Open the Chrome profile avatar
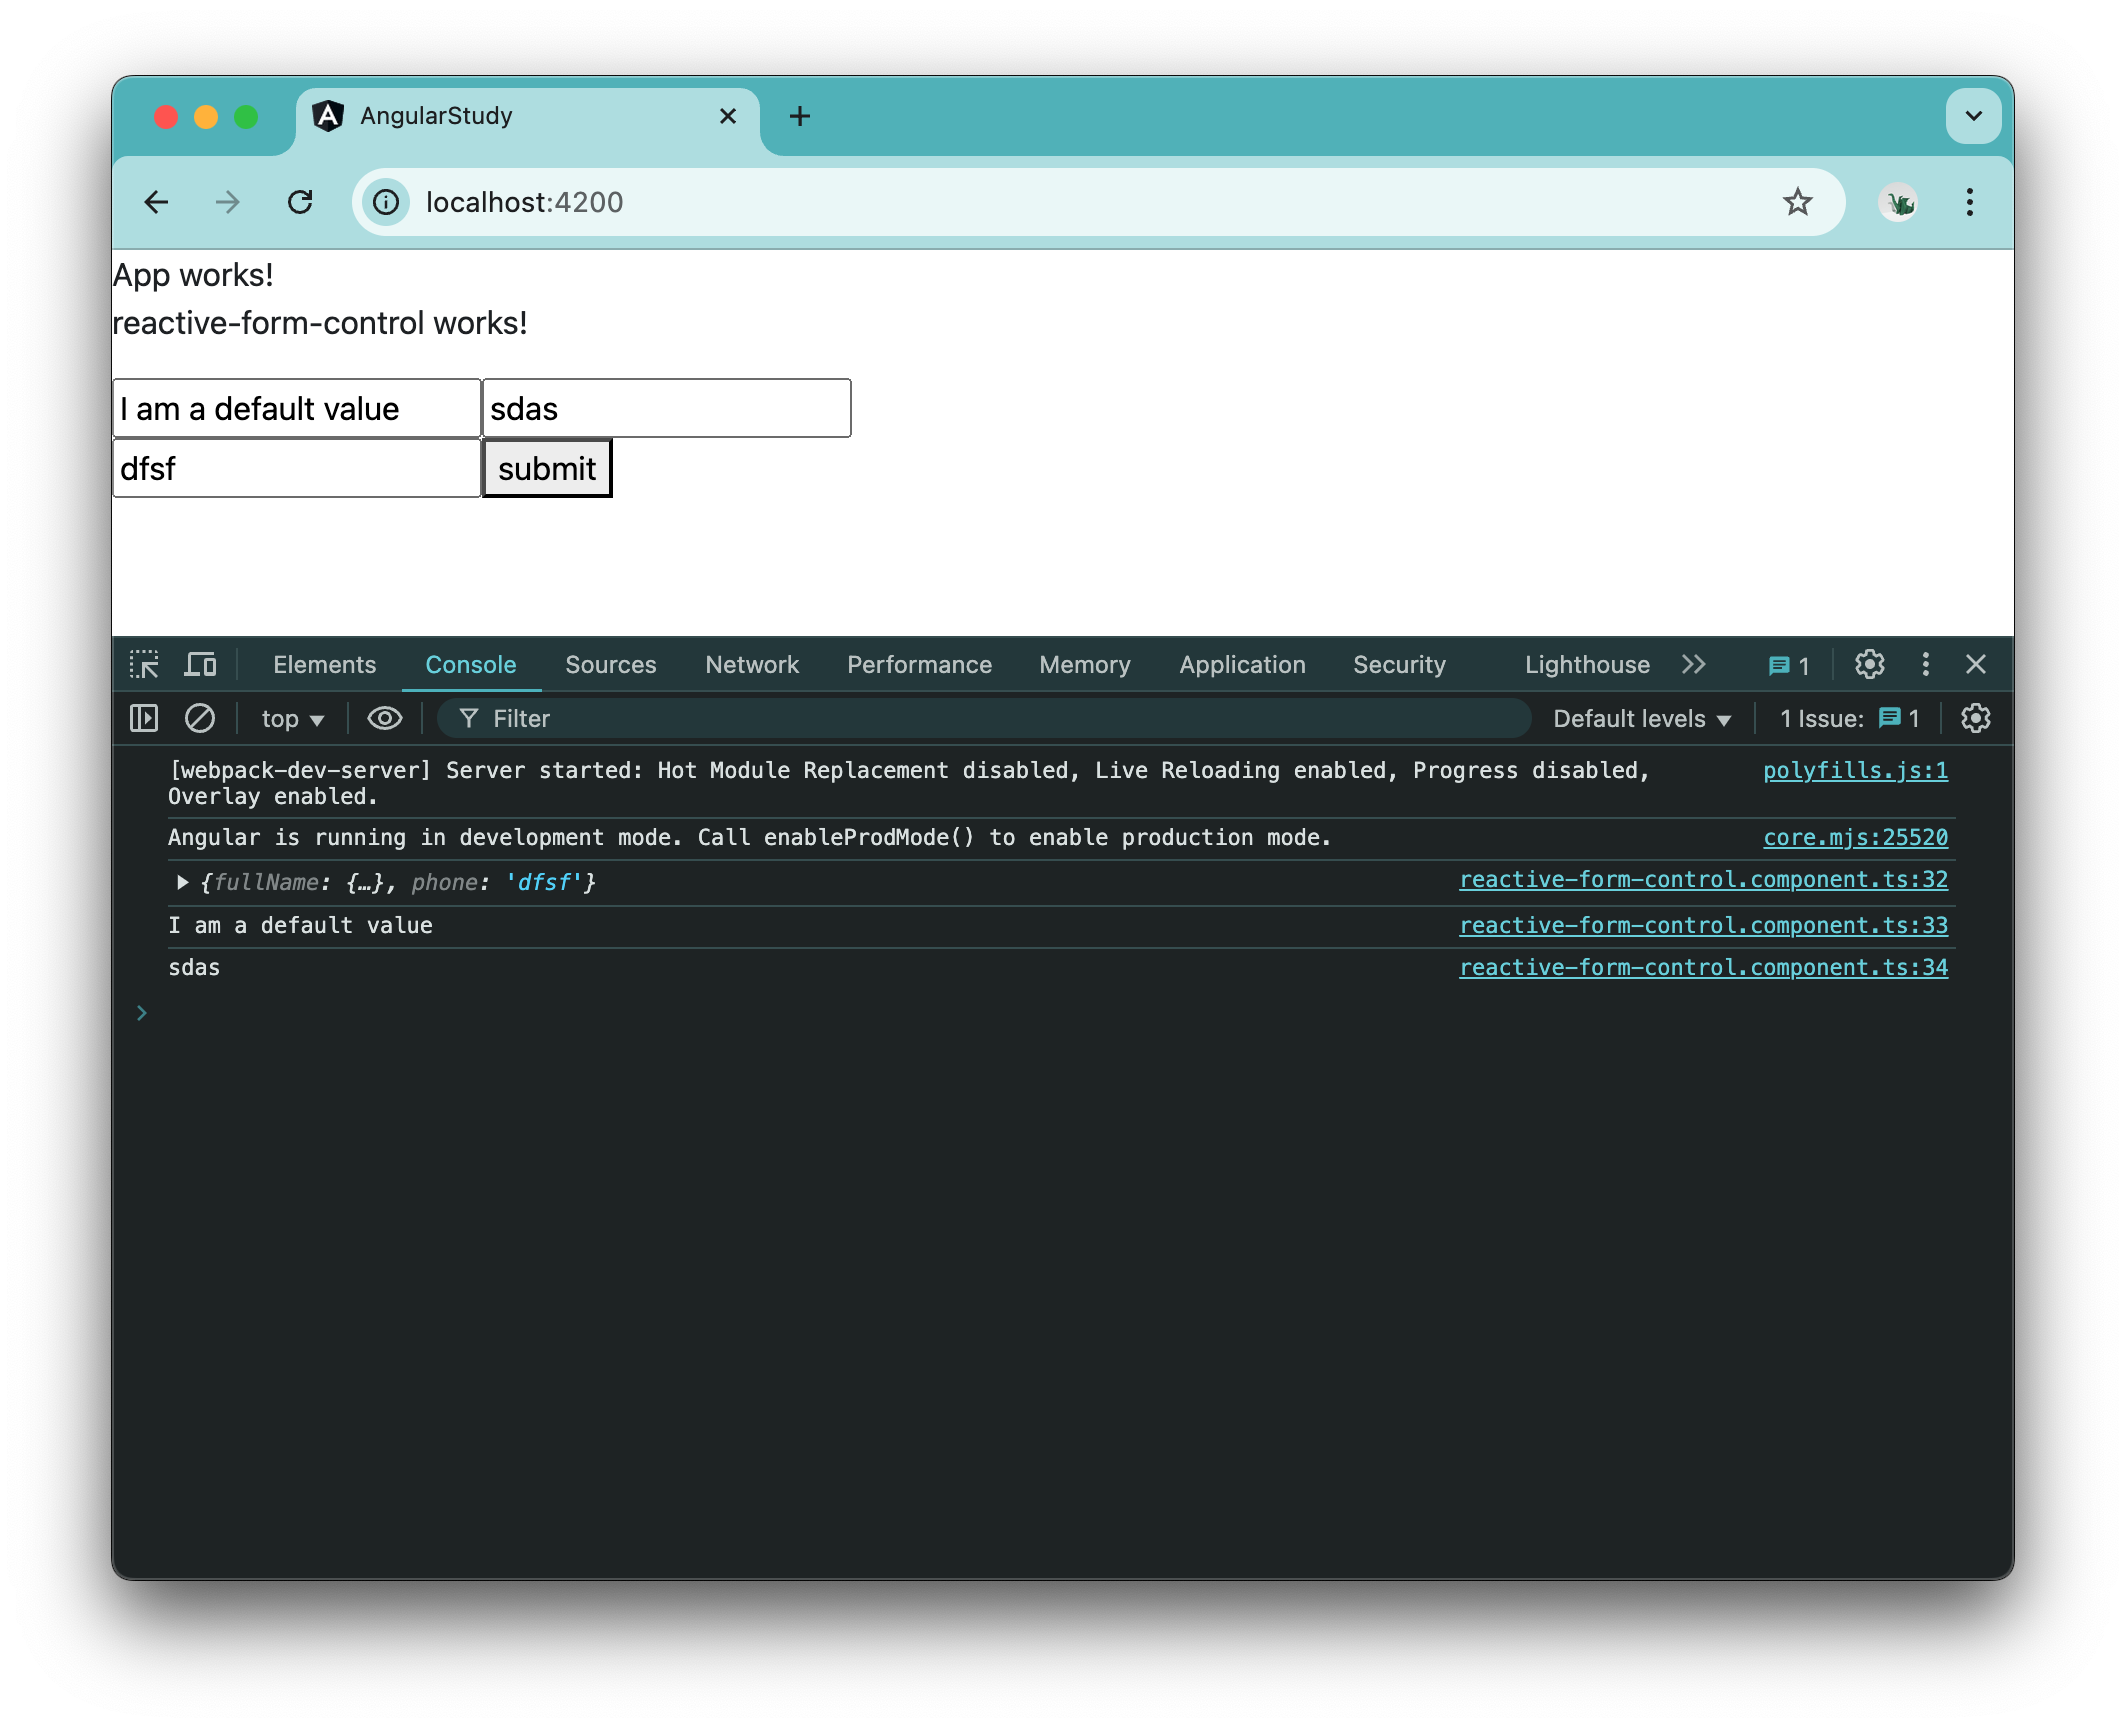 point(1898,202)
